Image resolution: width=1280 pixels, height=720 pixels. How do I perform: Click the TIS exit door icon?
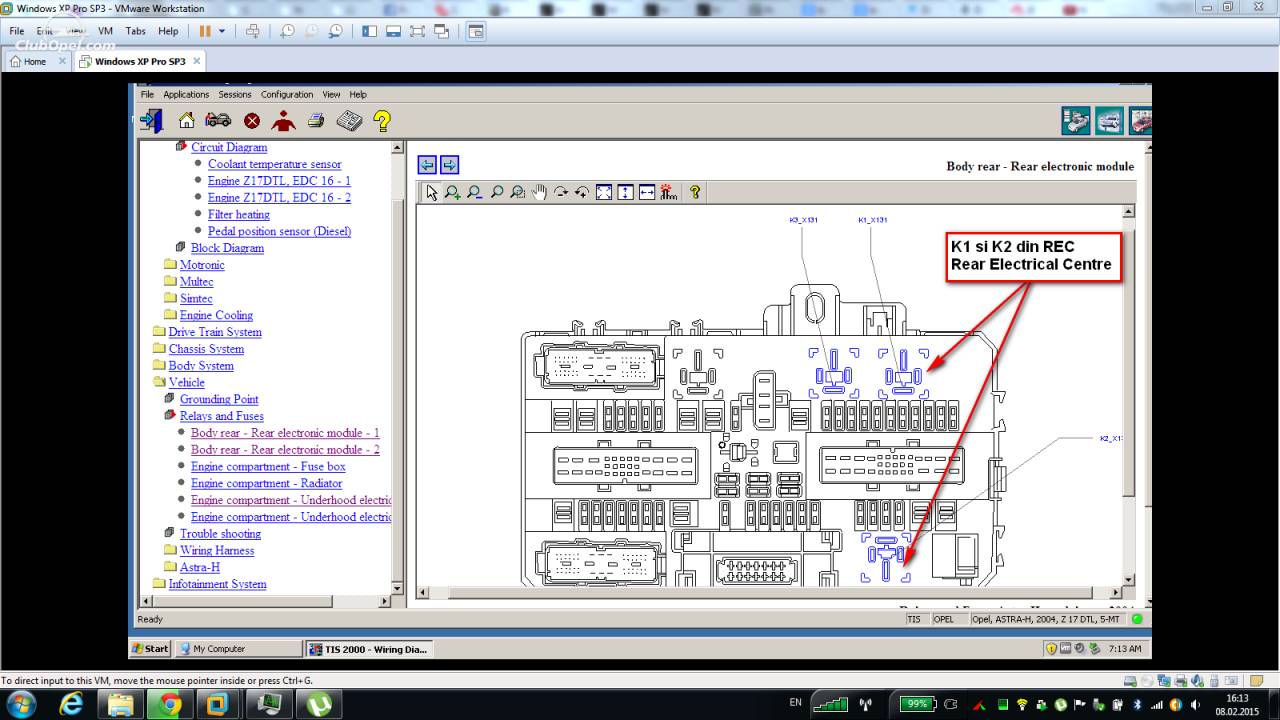coord(151,121)
